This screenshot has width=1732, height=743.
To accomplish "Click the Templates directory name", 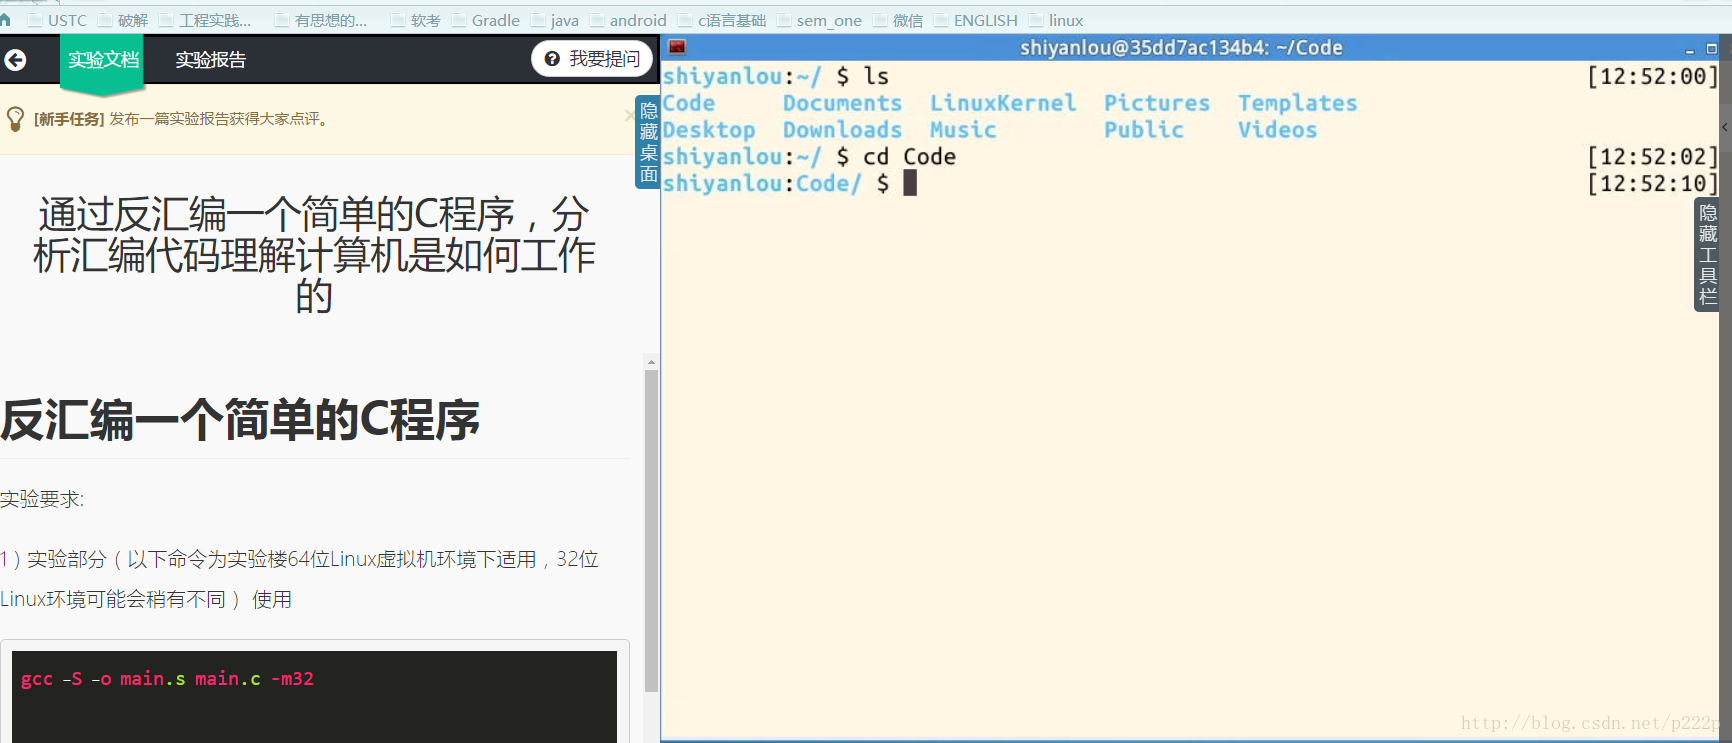I will tap(1297, 103).
